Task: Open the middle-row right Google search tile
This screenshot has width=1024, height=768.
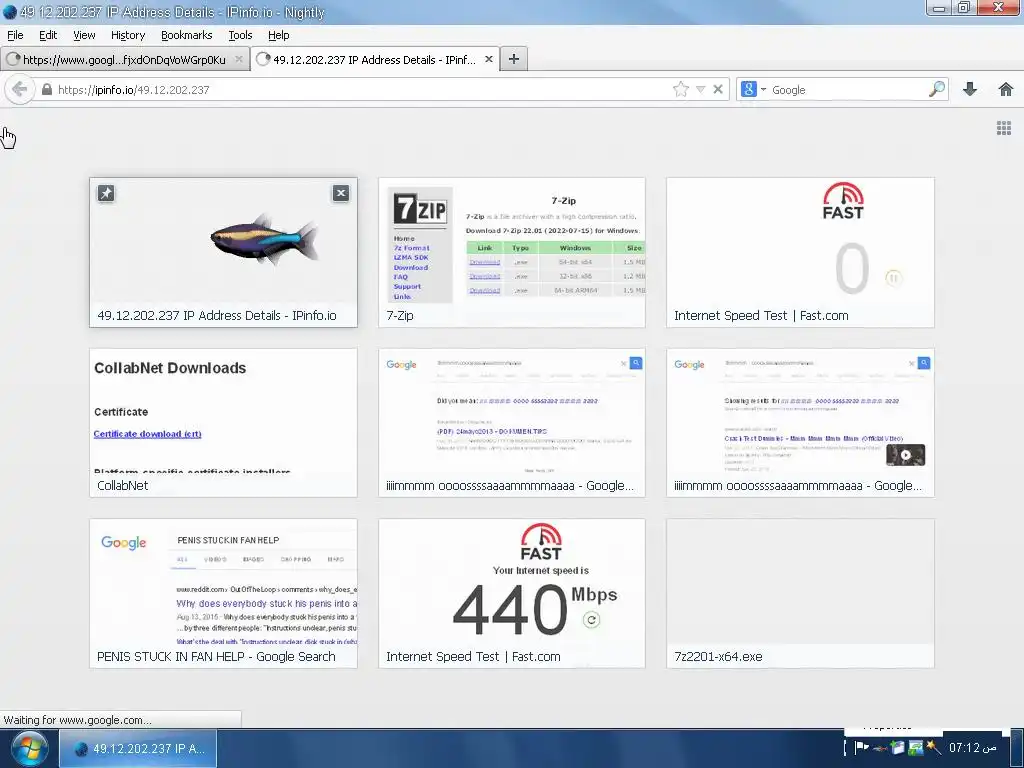Action: tap(800, 423)
